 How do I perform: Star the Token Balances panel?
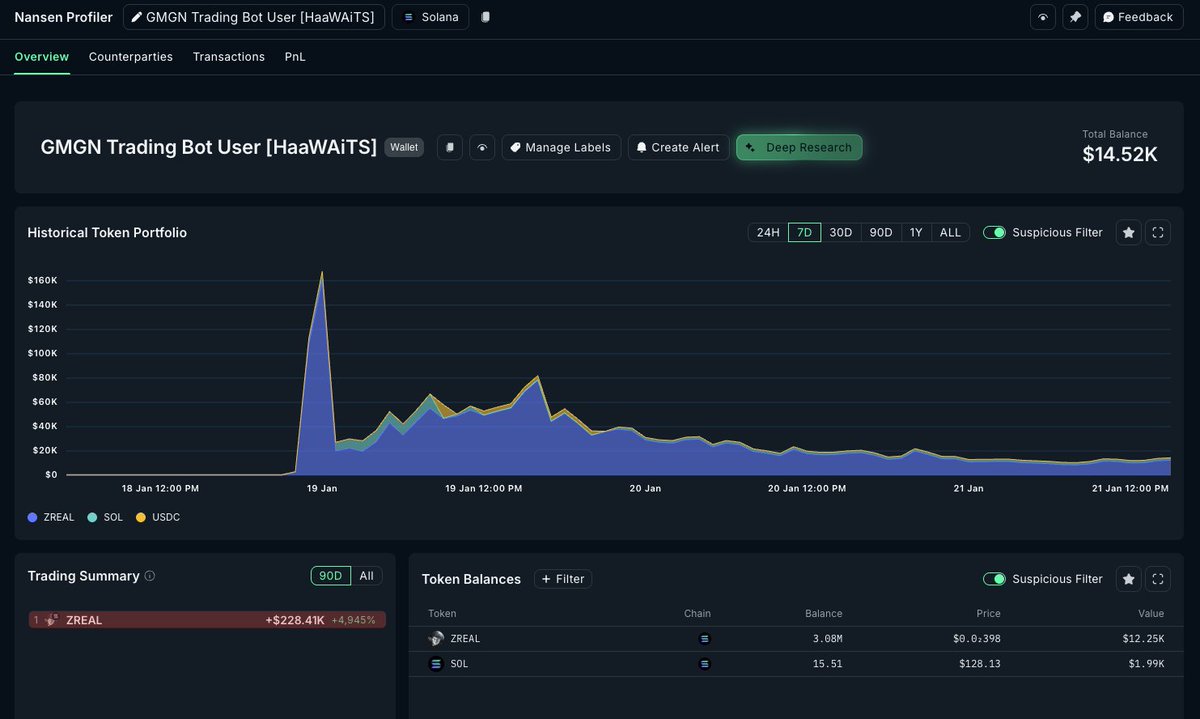(x=1128, y=579)
